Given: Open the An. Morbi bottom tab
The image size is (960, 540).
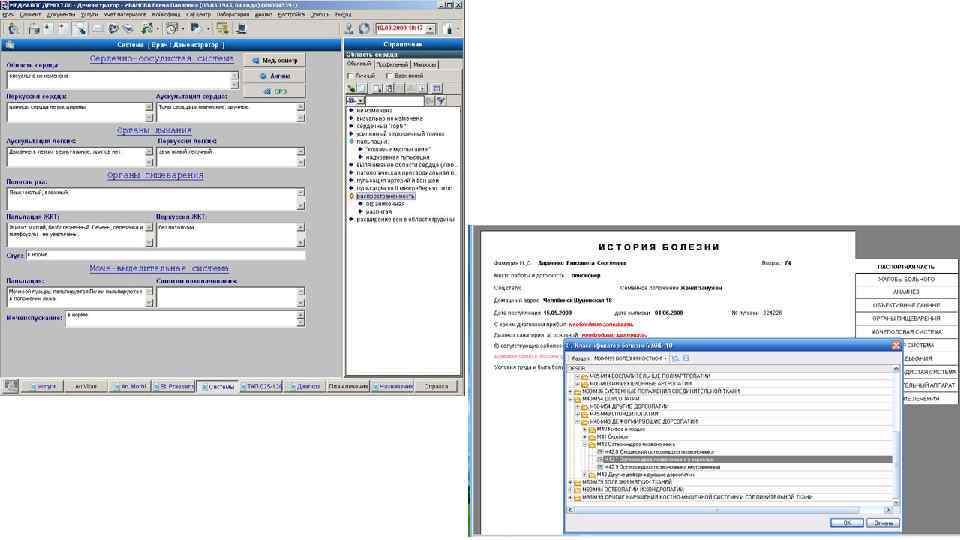Looking at the screenshot, I should (x=130, y=386).
